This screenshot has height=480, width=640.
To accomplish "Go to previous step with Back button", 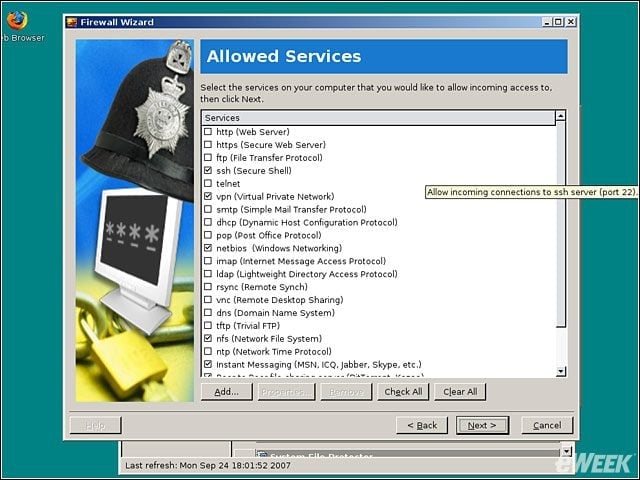I will (x=422, y=425).
